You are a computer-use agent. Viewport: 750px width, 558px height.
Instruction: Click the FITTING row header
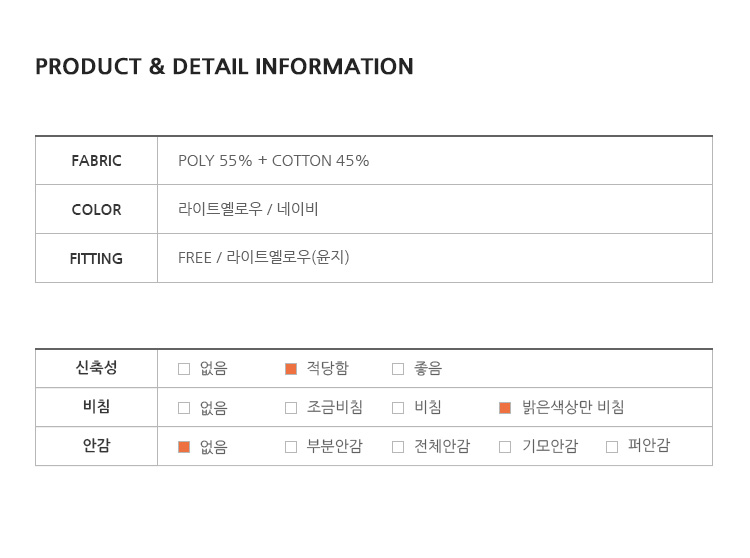pos(97,258)
